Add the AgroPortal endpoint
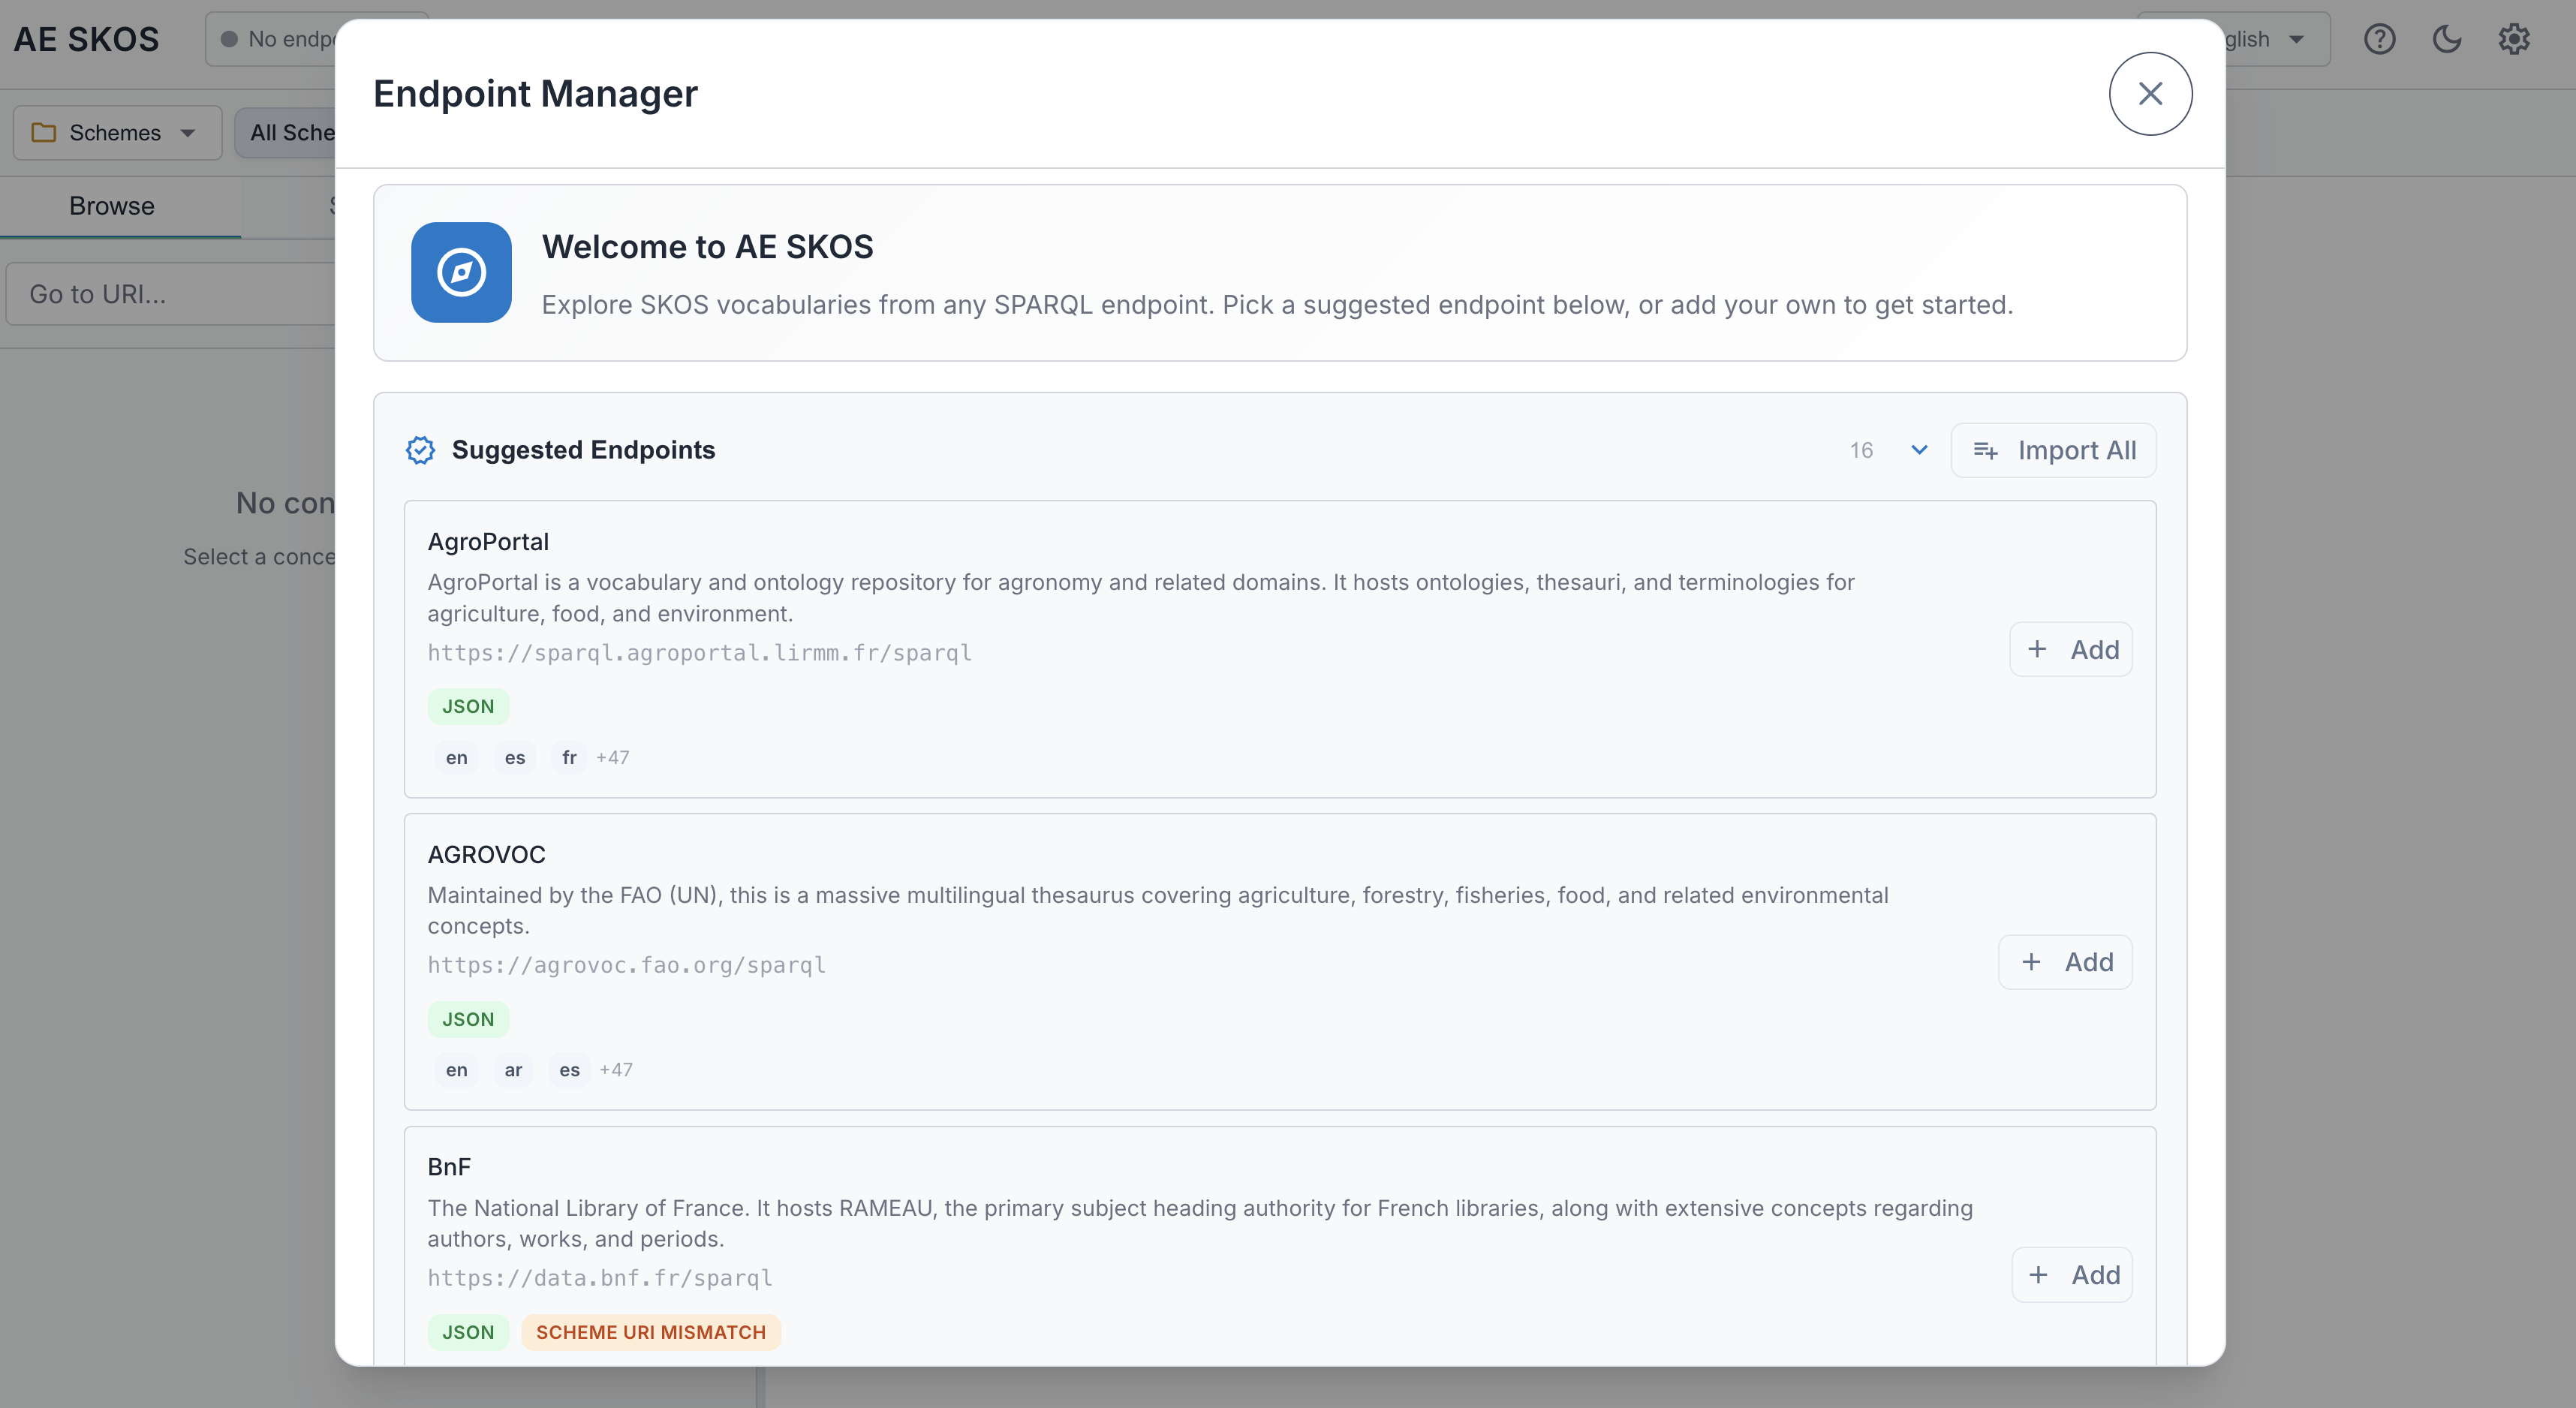This screenshot has width=2576, height=1408. click(2071, 650)
